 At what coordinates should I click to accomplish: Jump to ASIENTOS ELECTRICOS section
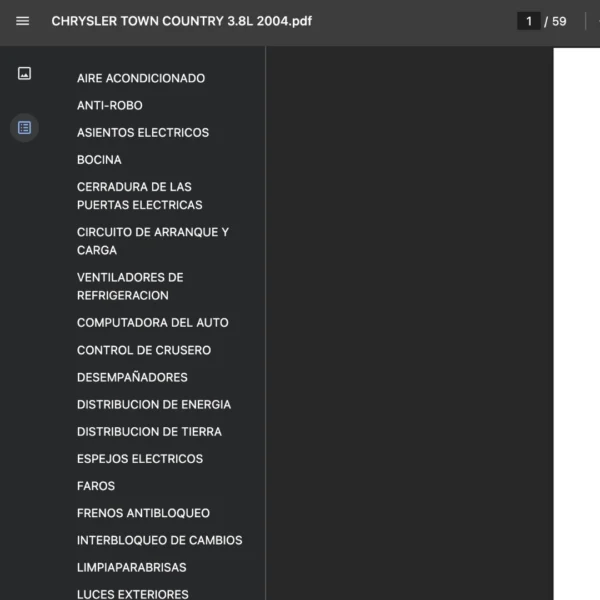[x=143, y=132]
